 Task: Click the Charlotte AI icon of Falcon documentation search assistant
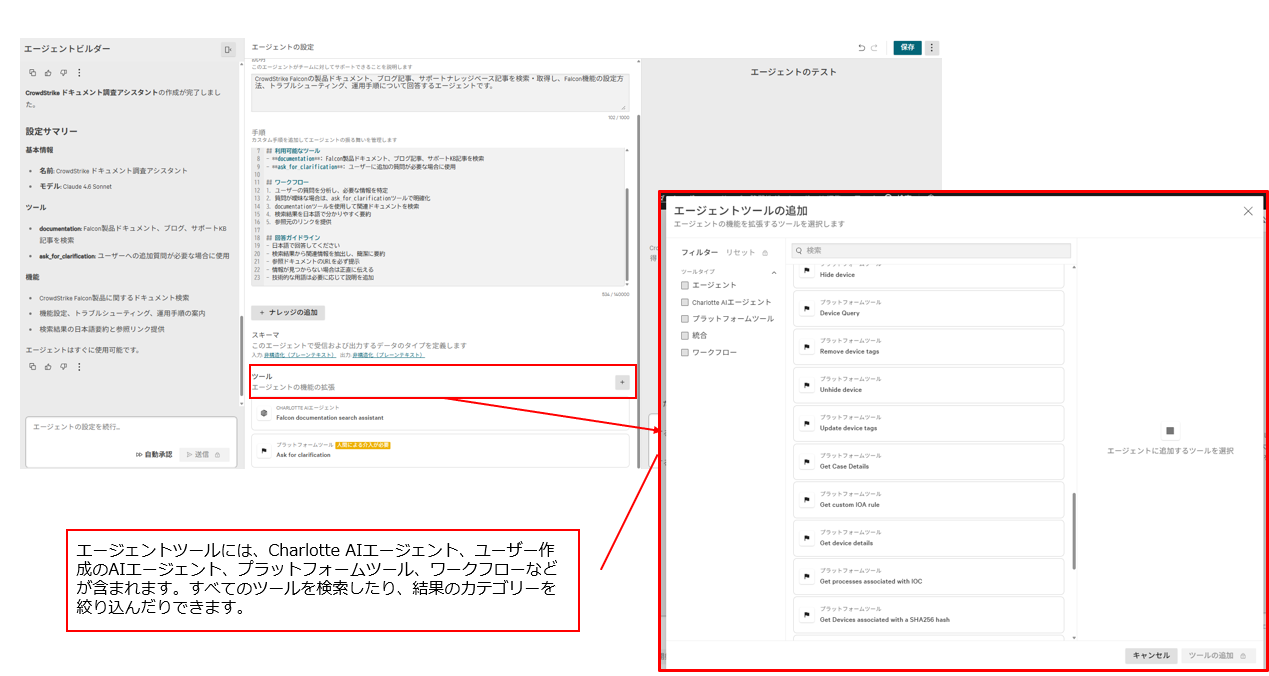coord(263,413)
